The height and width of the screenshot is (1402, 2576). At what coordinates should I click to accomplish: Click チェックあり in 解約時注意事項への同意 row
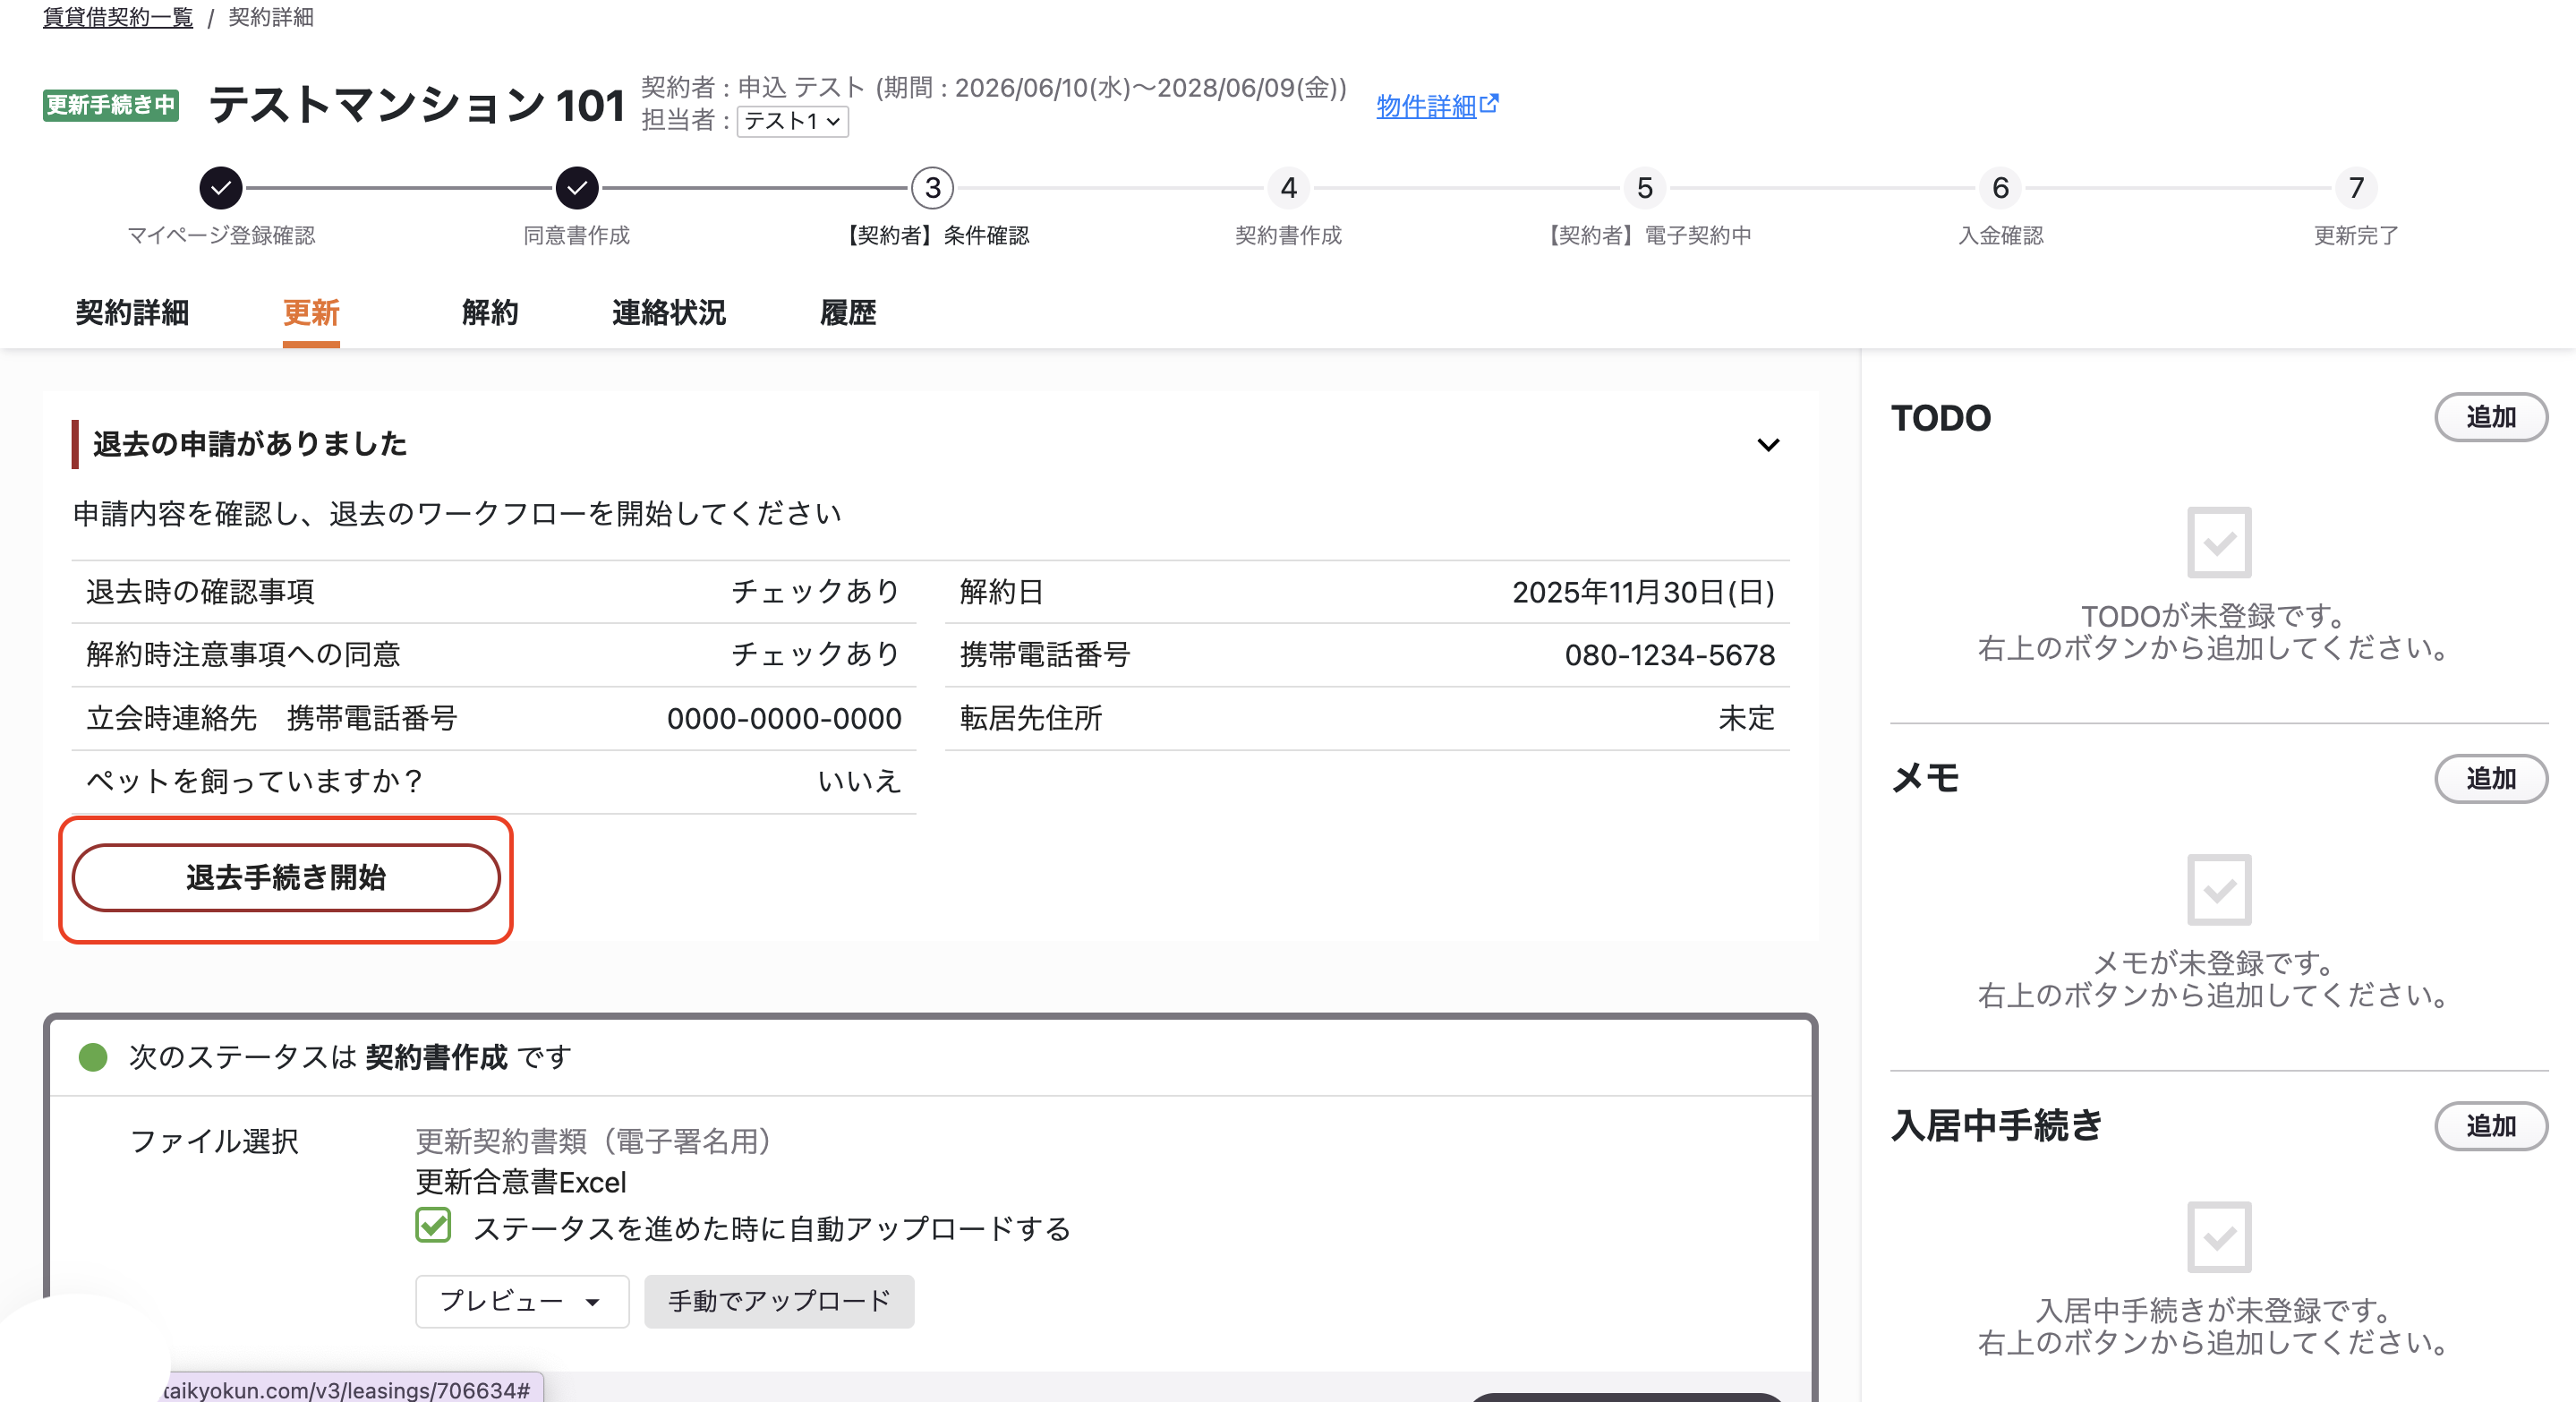tap(816, 654)
